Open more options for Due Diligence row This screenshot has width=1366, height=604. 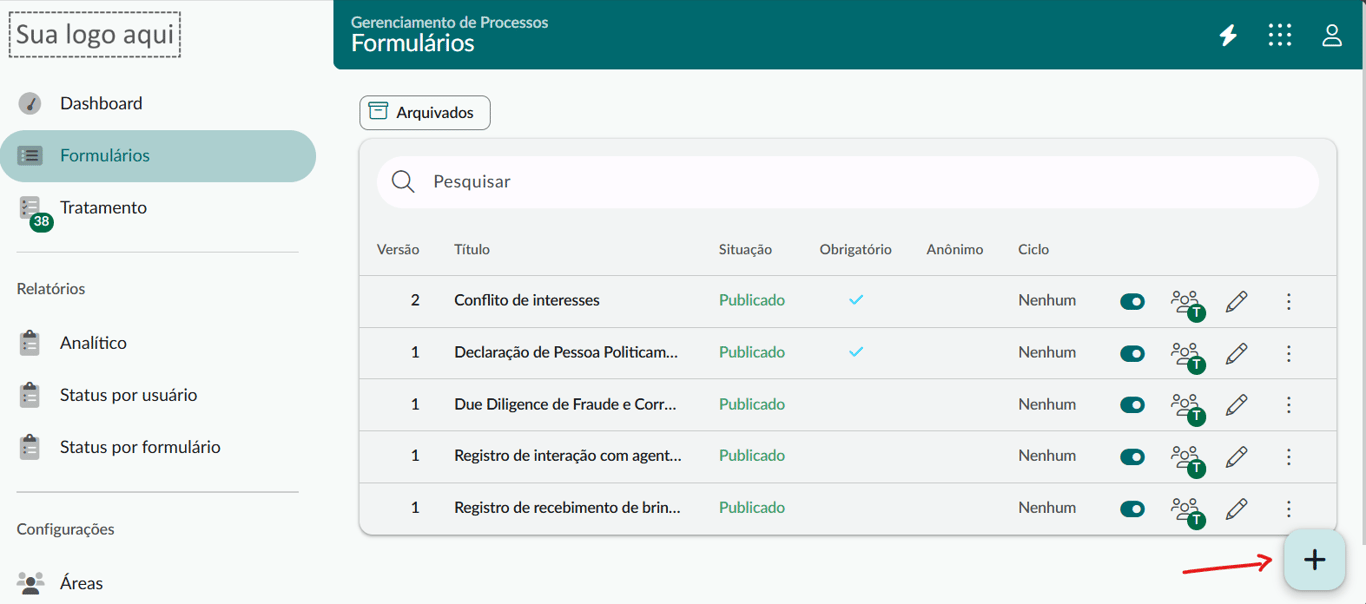click(1289, 405)
